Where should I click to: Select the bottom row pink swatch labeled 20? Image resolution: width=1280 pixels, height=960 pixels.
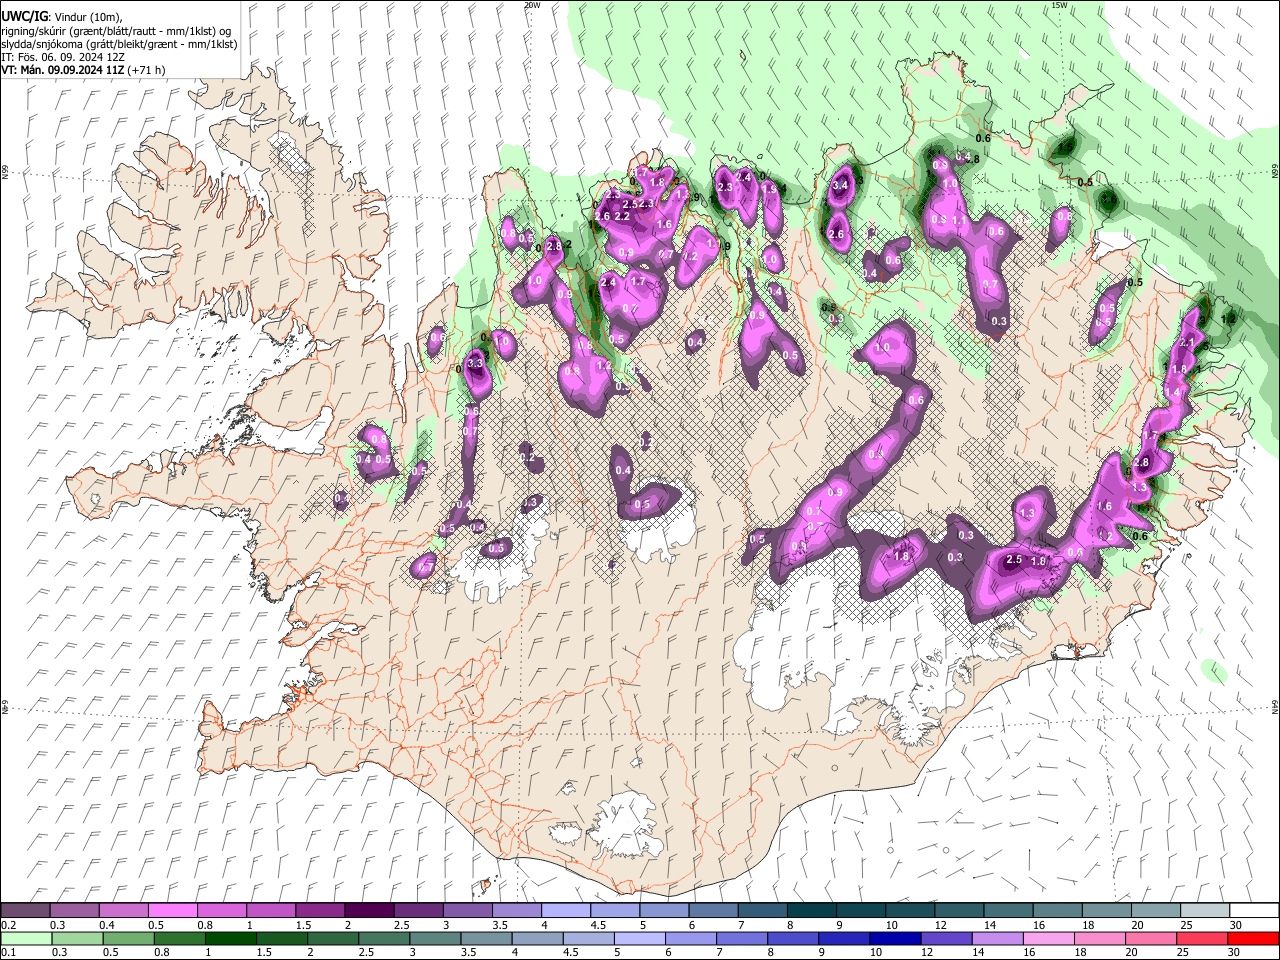click(1149, 938)
